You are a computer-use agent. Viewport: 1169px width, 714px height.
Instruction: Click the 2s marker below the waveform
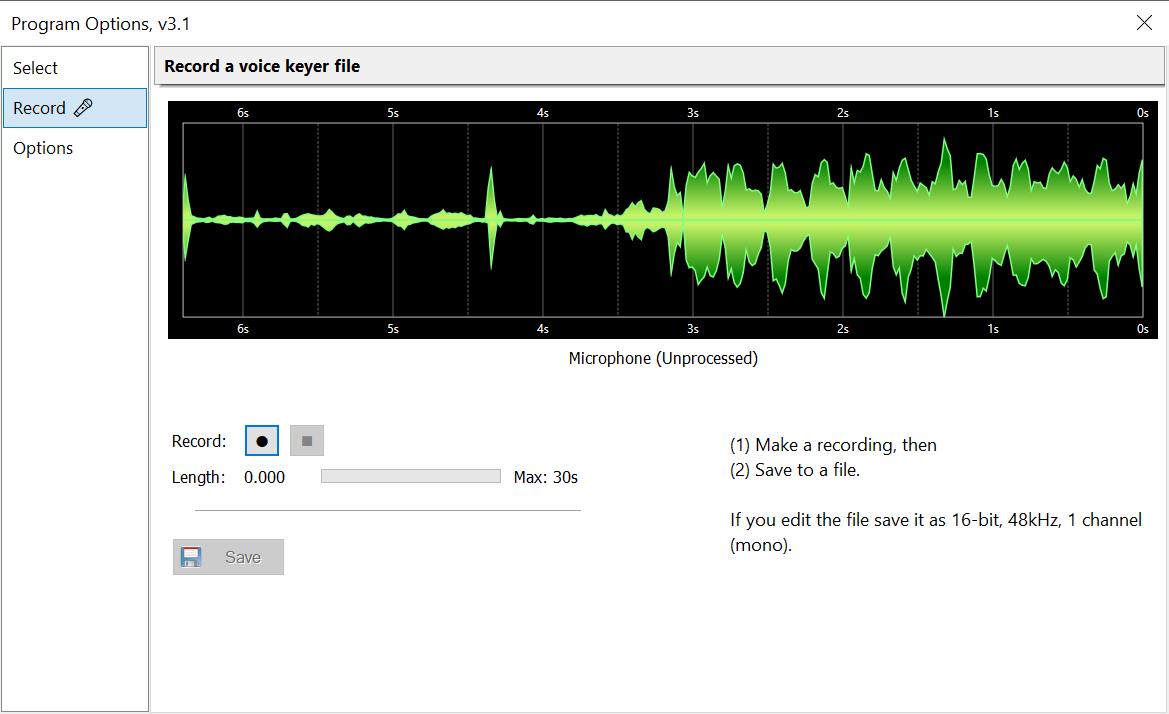pyautogui.click(x=843, y=329)
